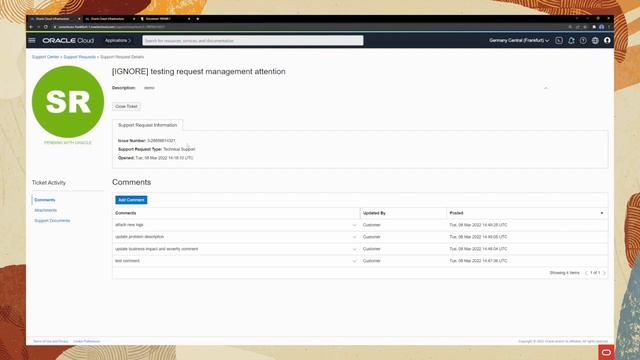Click the browser back arrow
Image resolution: width=640 pixels, height=360 pixels.
click(x=31, y=27)
